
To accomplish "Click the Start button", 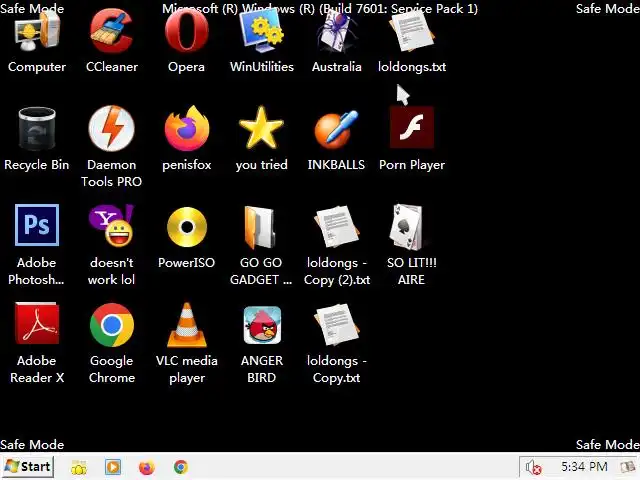I will (x=28, y=467).
